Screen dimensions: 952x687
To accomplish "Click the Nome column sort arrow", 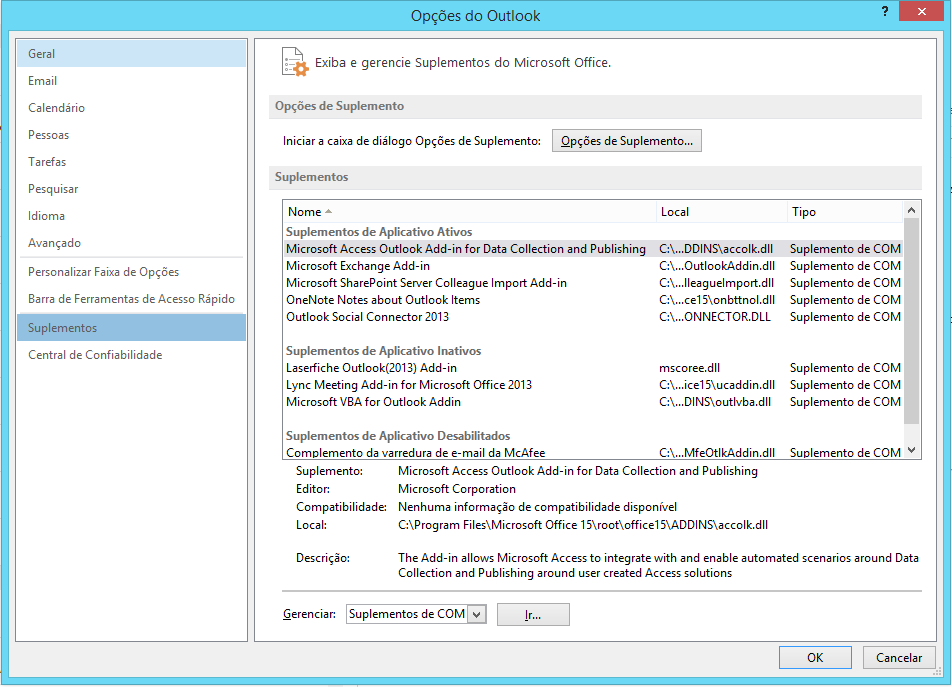I will (328, 212).
